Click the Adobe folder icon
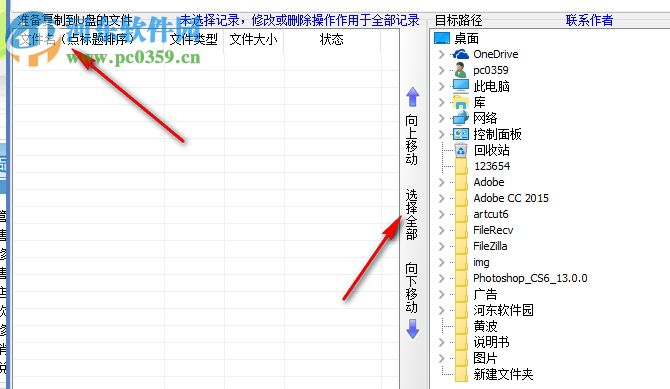Screen dimensions: 670x389 461,182
